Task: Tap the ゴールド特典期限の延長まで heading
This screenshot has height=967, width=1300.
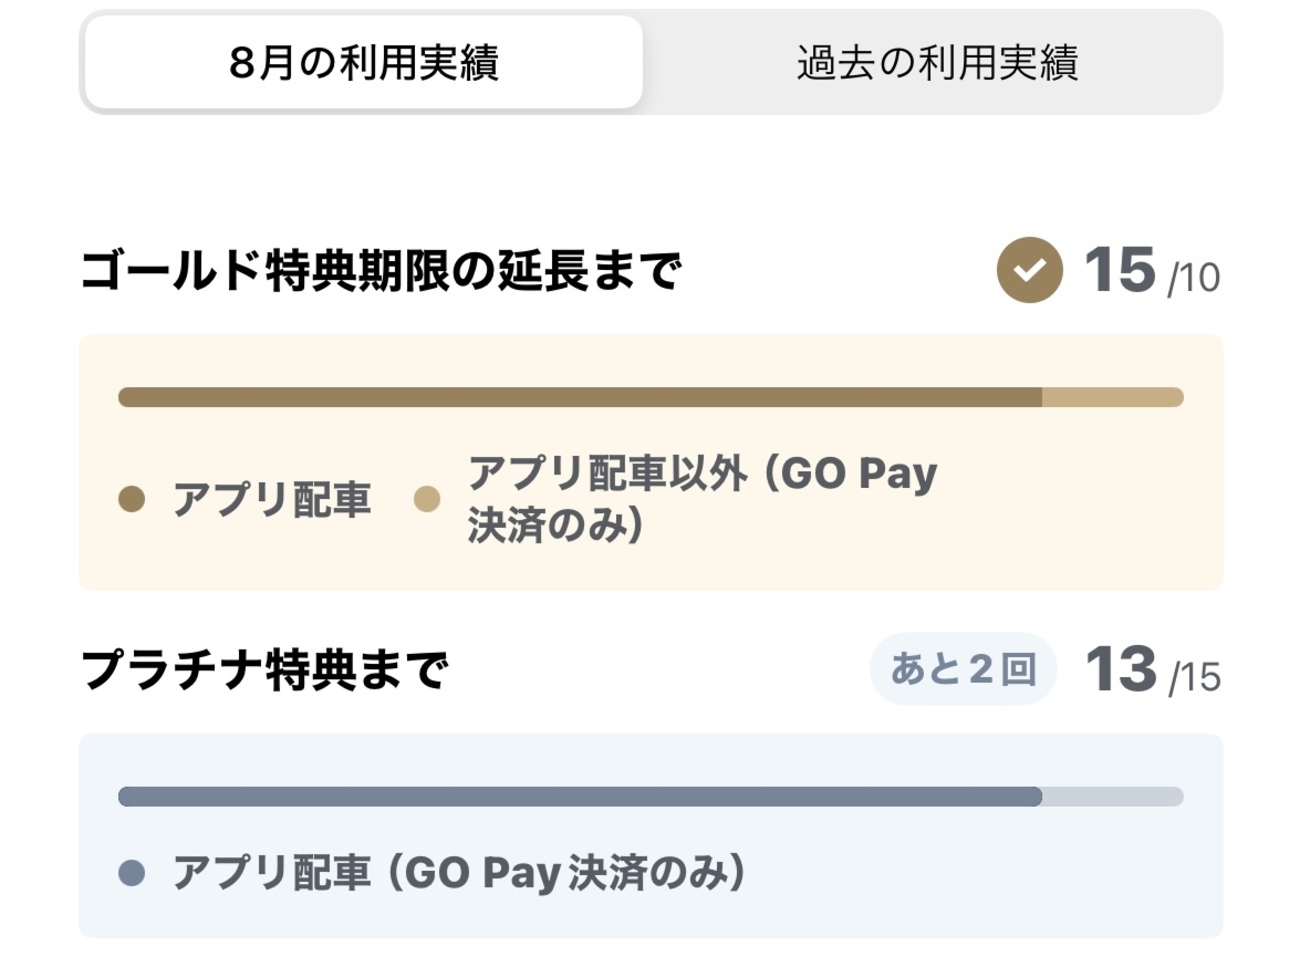Action: click(380, 271)
